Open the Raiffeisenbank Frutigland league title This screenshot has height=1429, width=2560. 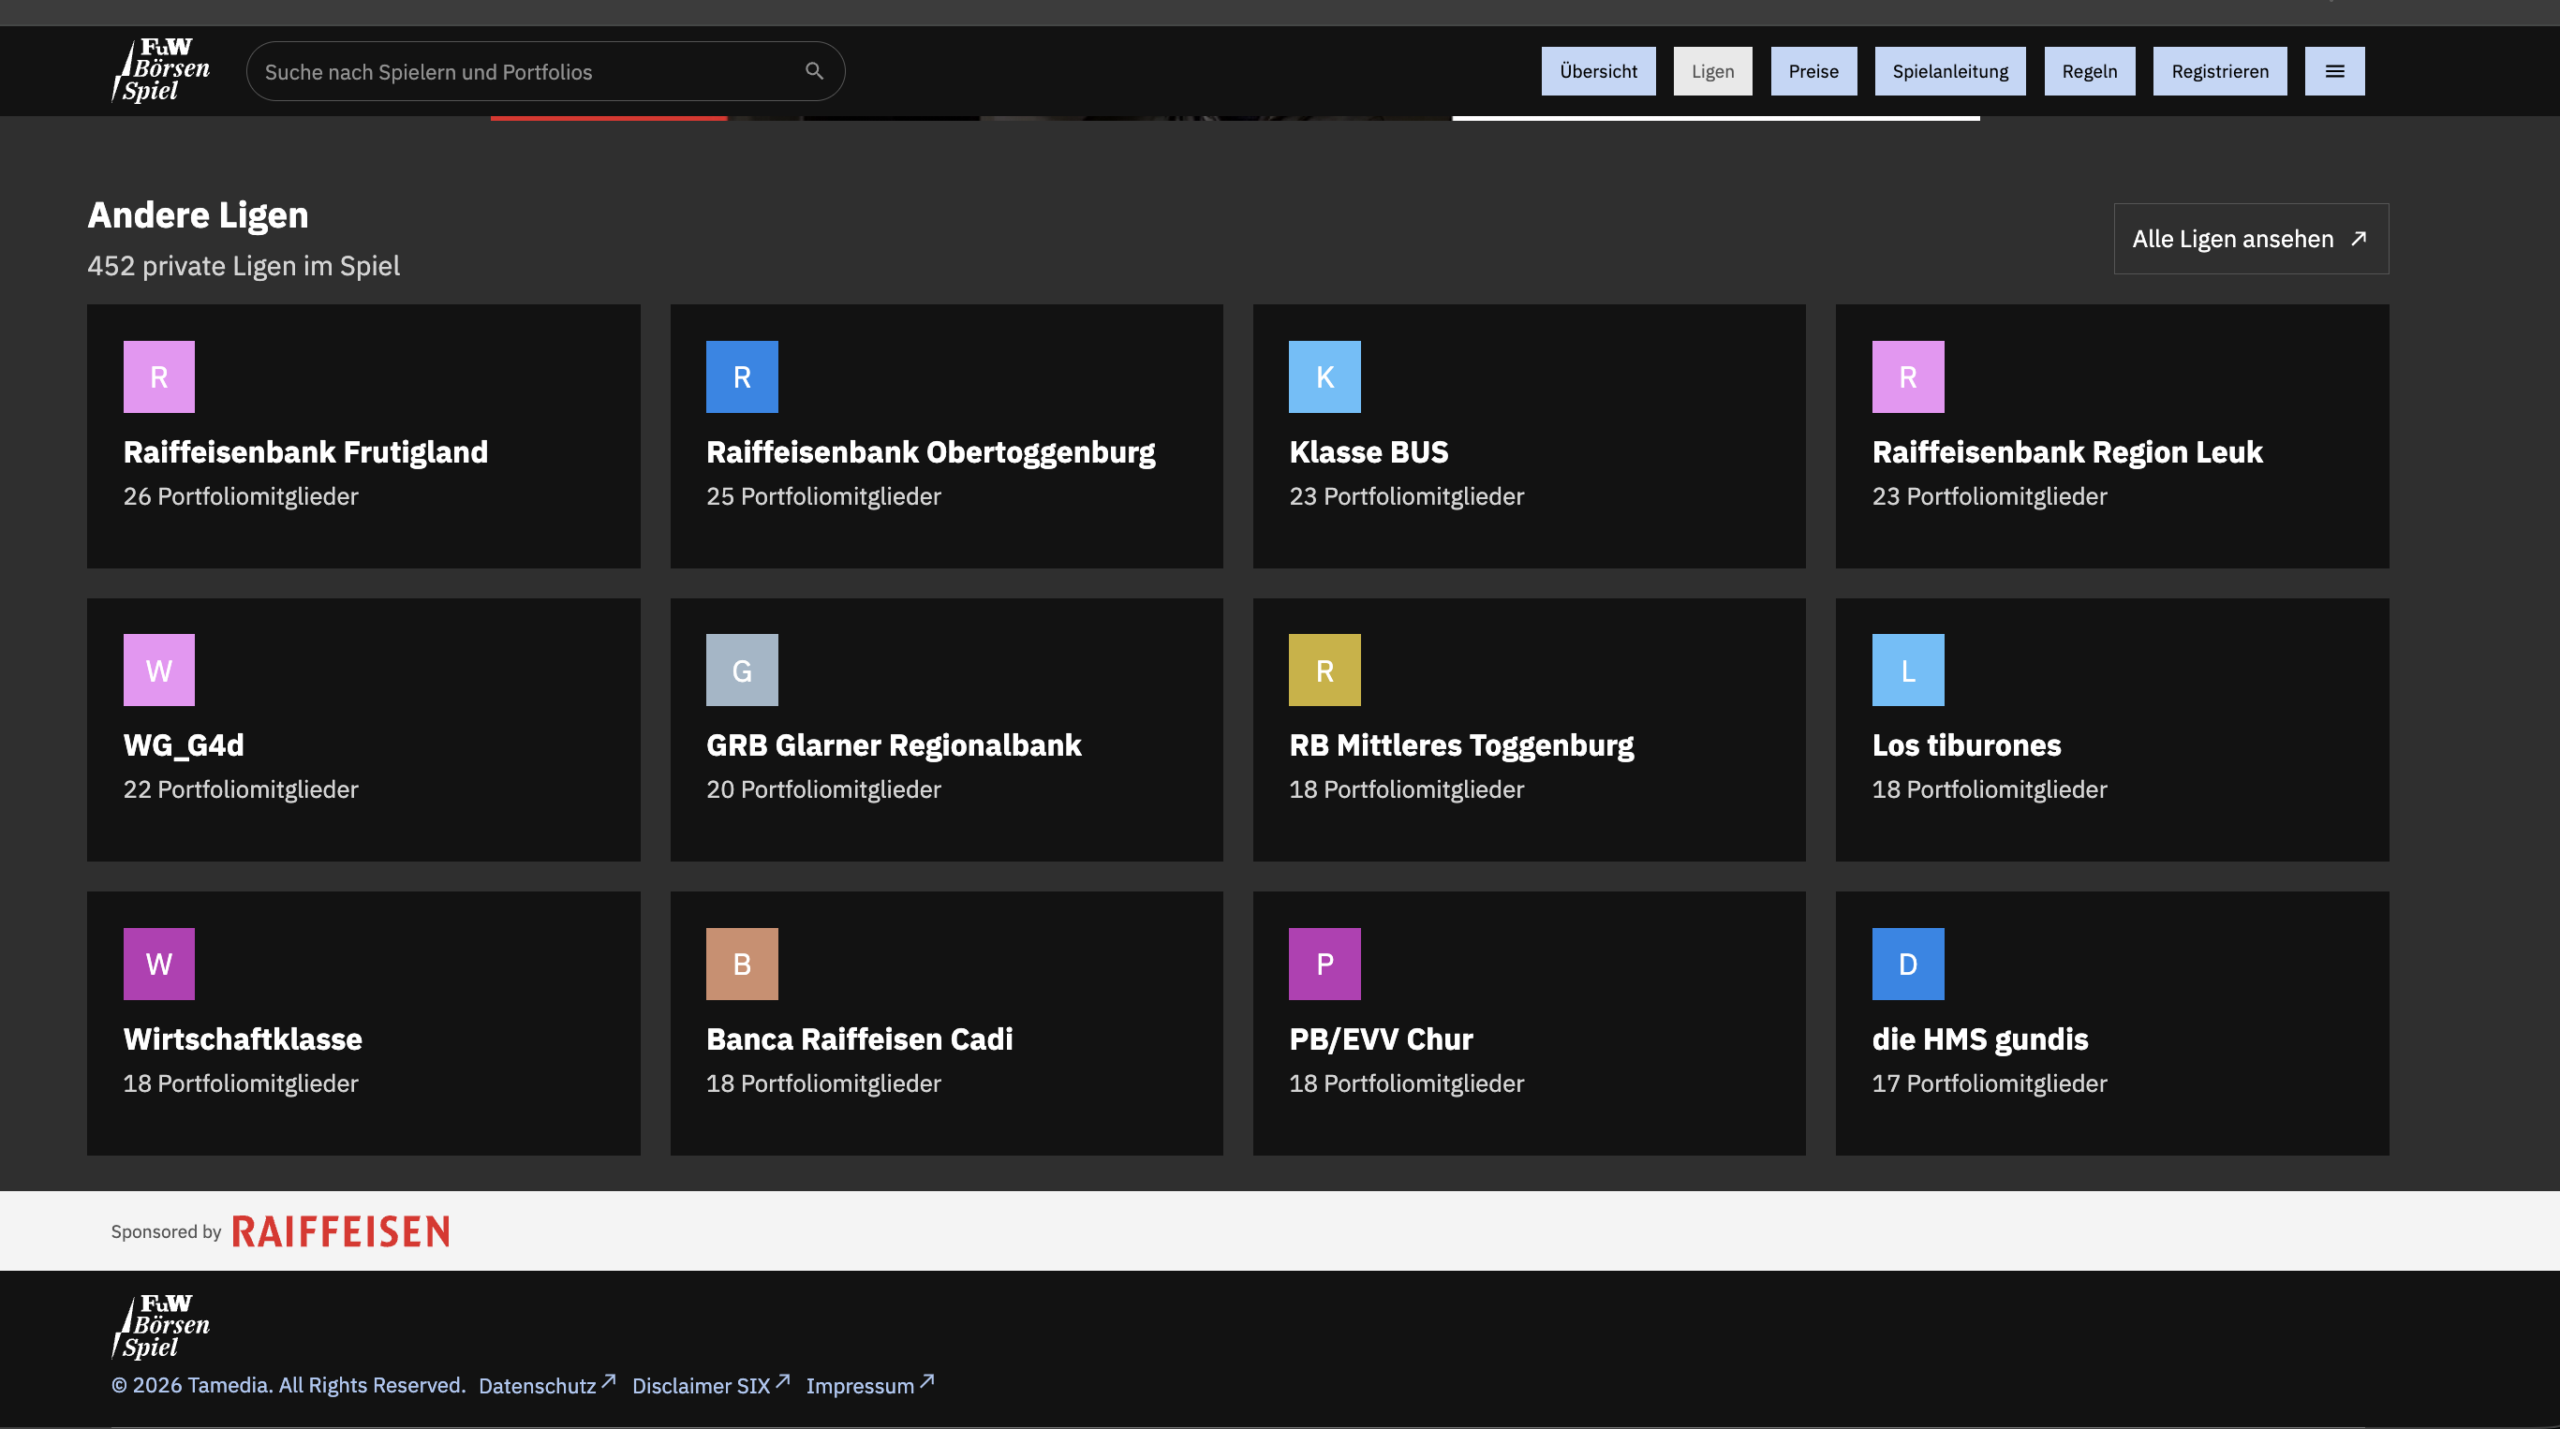pos(305,452)
